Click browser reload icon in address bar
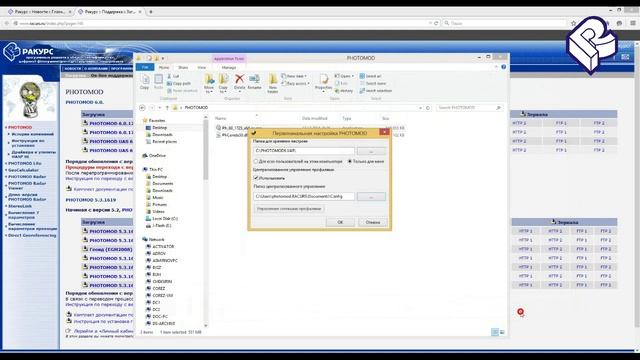The width and height of the screenshot is (640, 360). click(x=436, y=23)
